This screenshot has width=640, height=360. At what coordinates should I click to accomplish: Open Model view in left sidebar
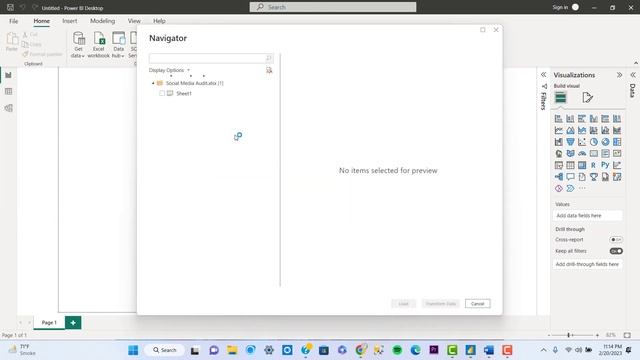coord(8,108)
